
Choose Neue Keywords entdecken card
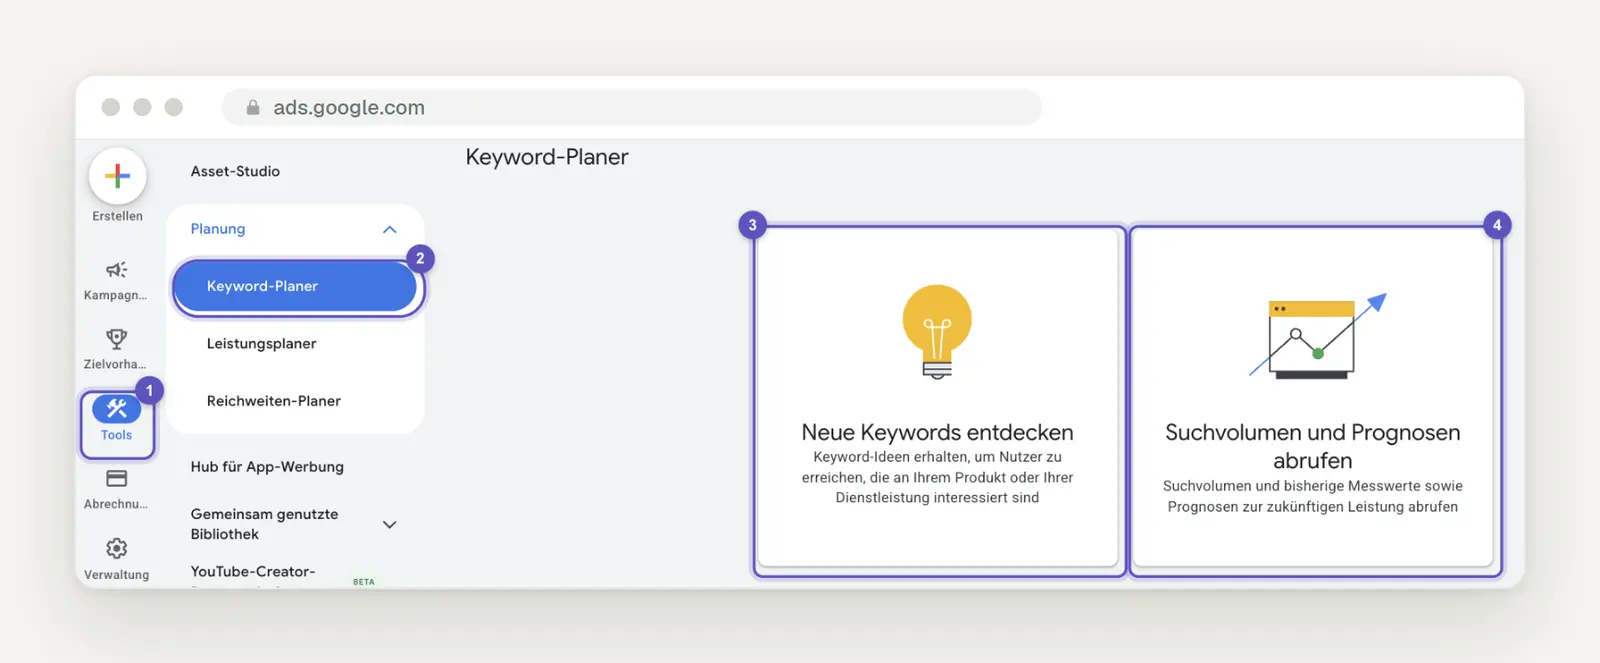938,398
